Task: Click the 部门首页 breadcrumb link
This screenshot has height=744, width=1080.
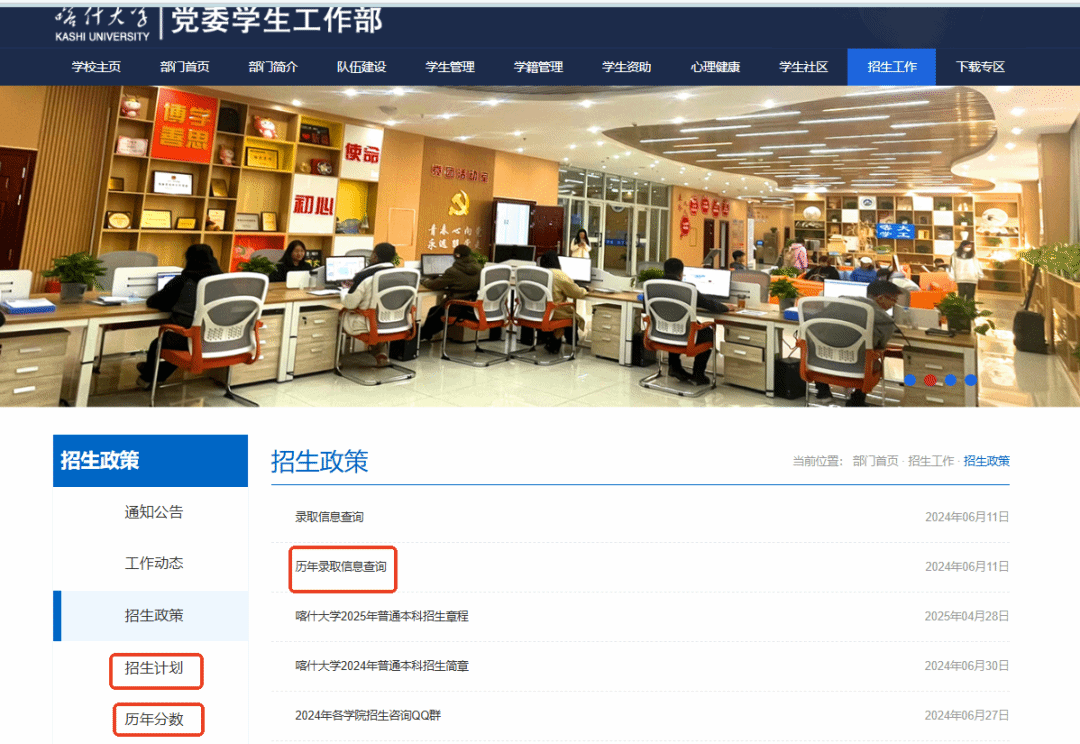Action: 875,461
